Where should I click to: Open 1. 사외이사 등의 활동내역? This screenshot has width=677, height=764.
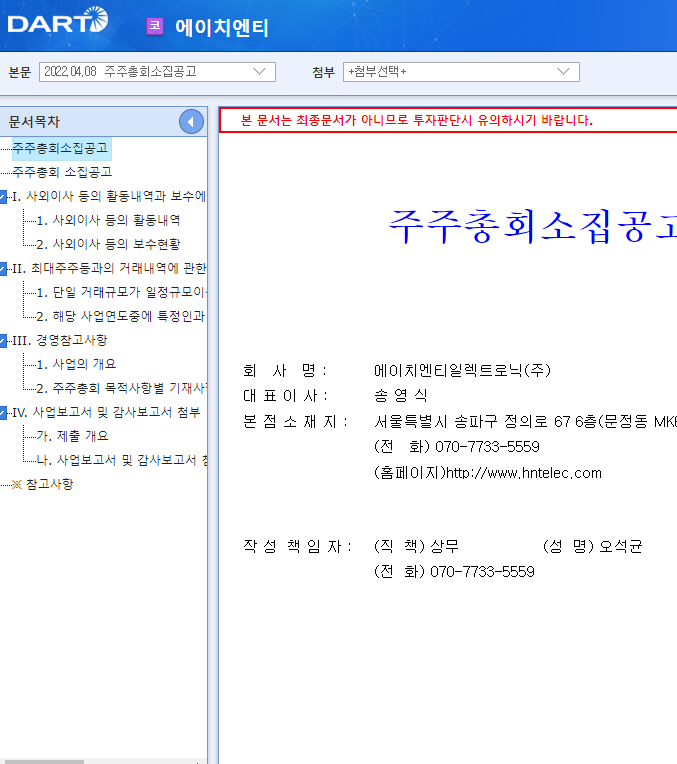point(108,220)
